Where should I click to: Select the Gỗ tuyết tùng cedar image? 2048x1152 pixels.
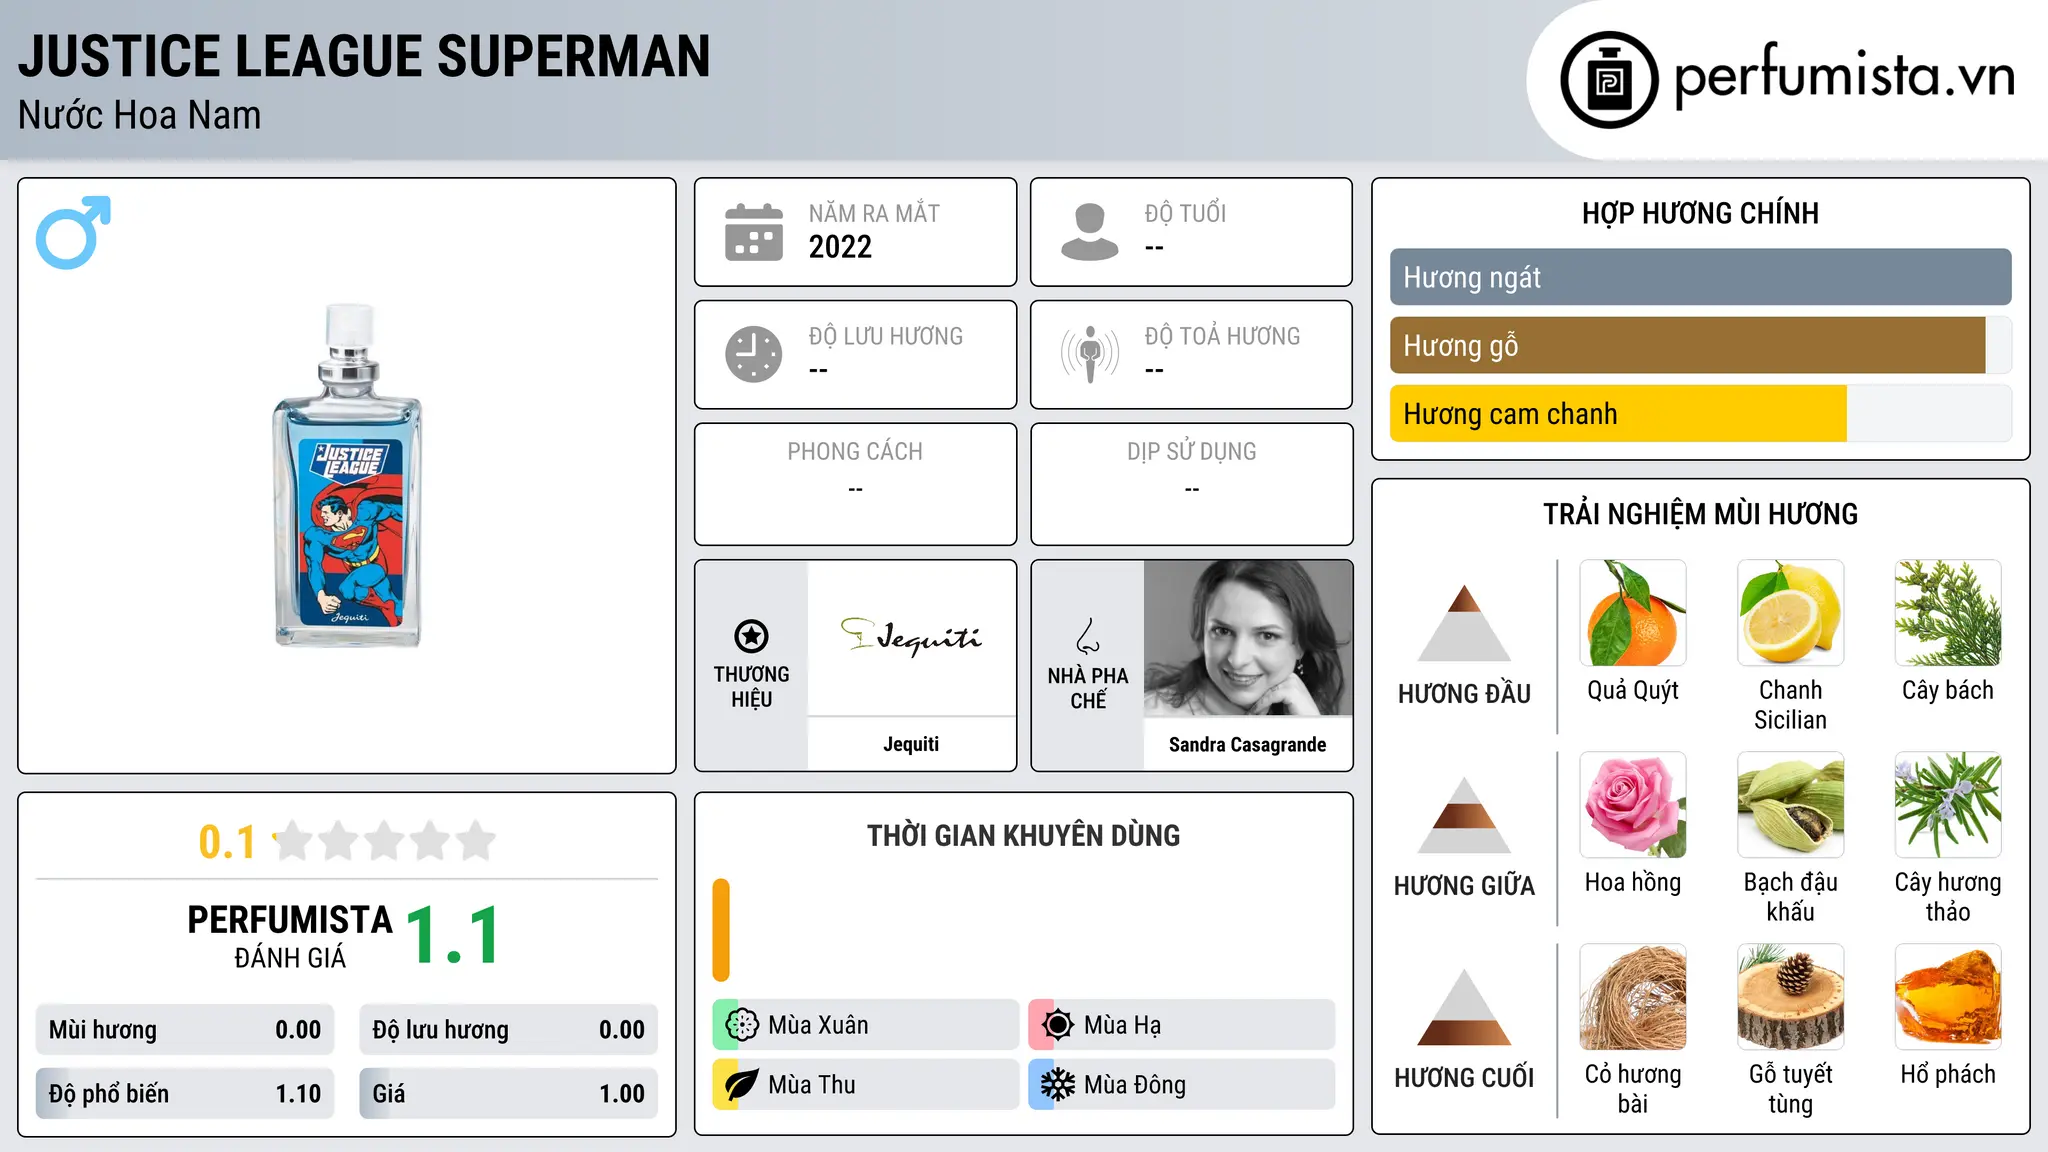point(1790,997)
